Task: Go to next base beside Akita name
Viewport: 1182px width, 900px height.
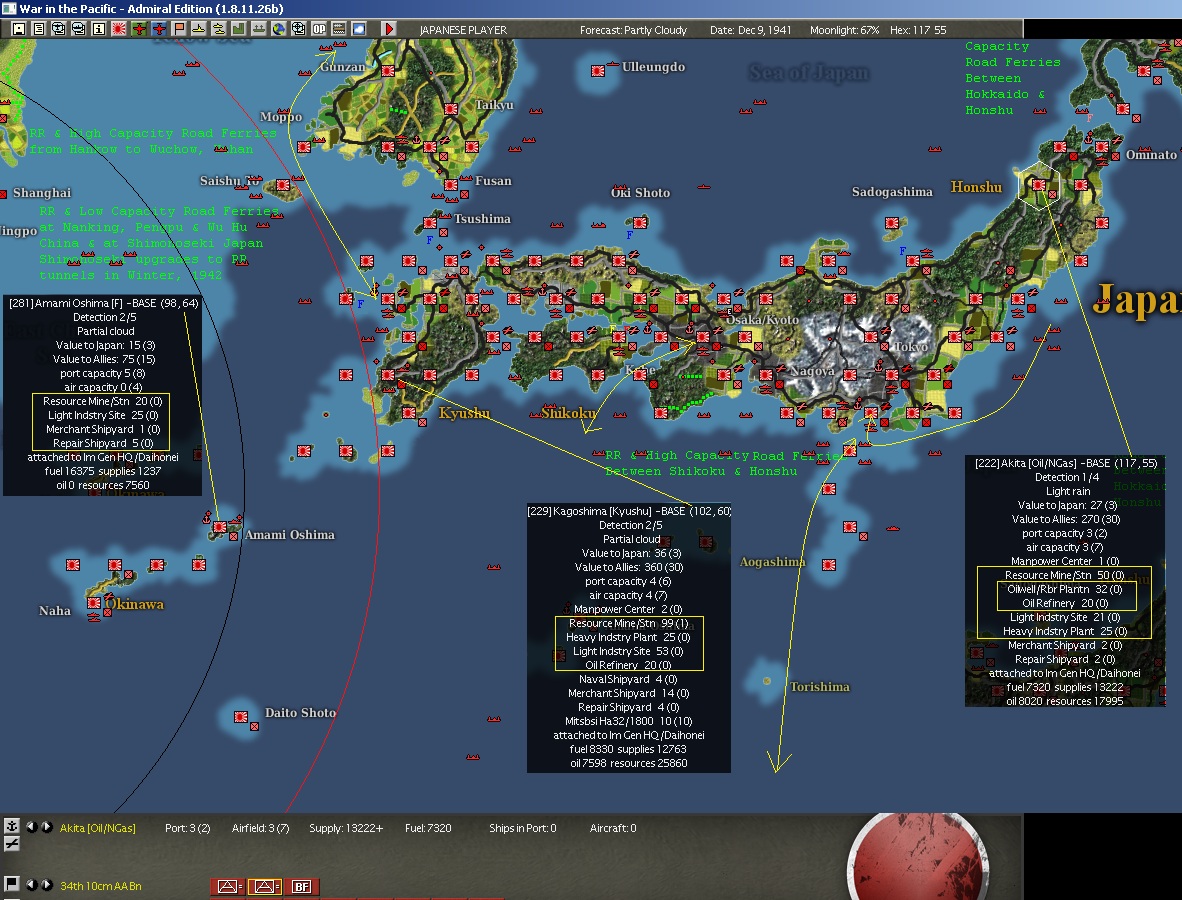Action: point(46,827)
